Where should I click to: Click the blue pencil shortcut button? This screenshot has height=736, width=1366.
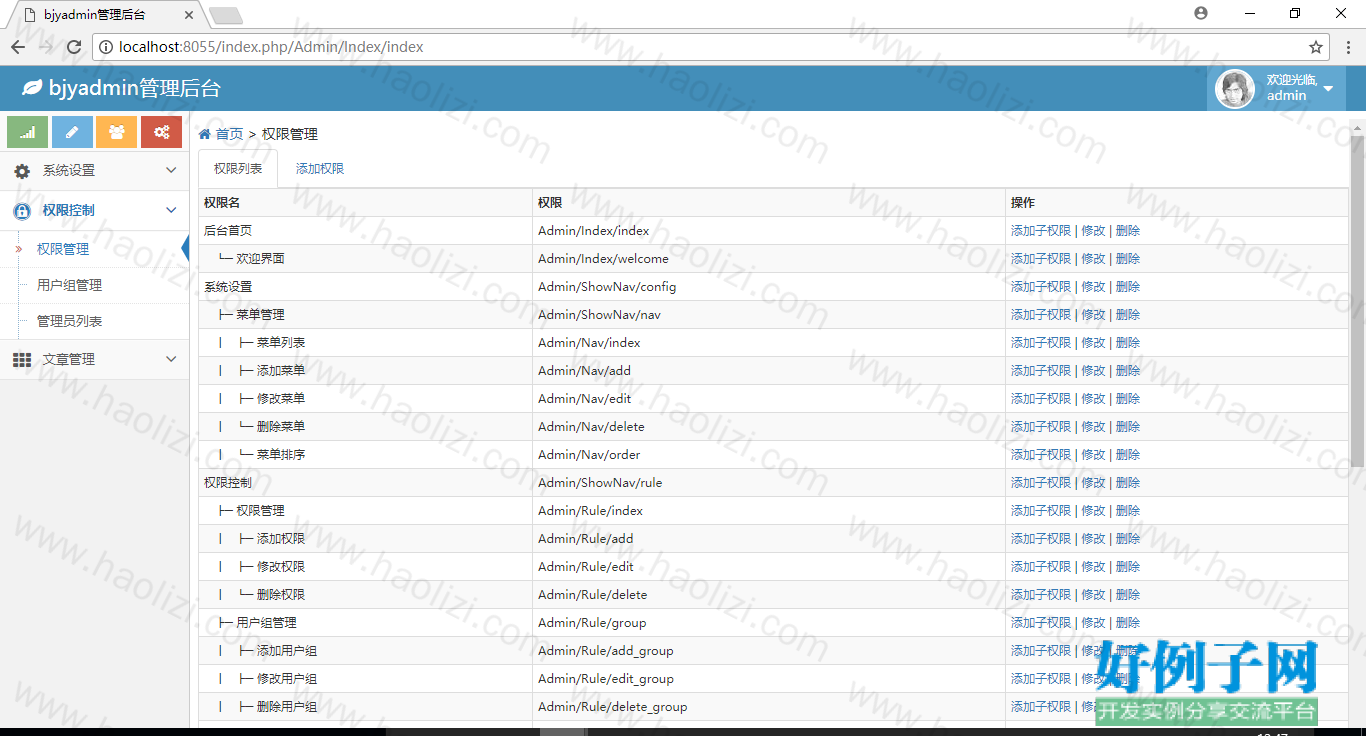coord(72,132)
